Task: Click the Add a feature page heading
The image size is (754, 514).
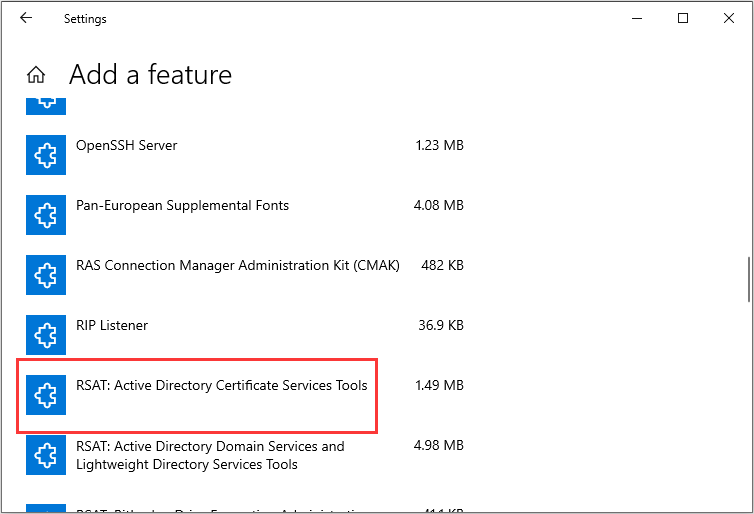Action: pos(151,75)
